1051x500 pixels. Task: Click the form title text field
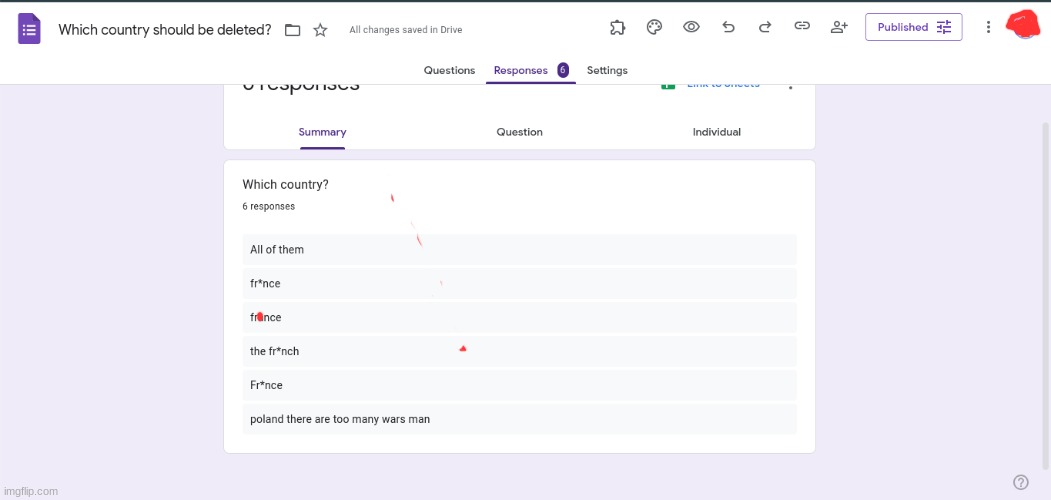click(x=165, y=30)
